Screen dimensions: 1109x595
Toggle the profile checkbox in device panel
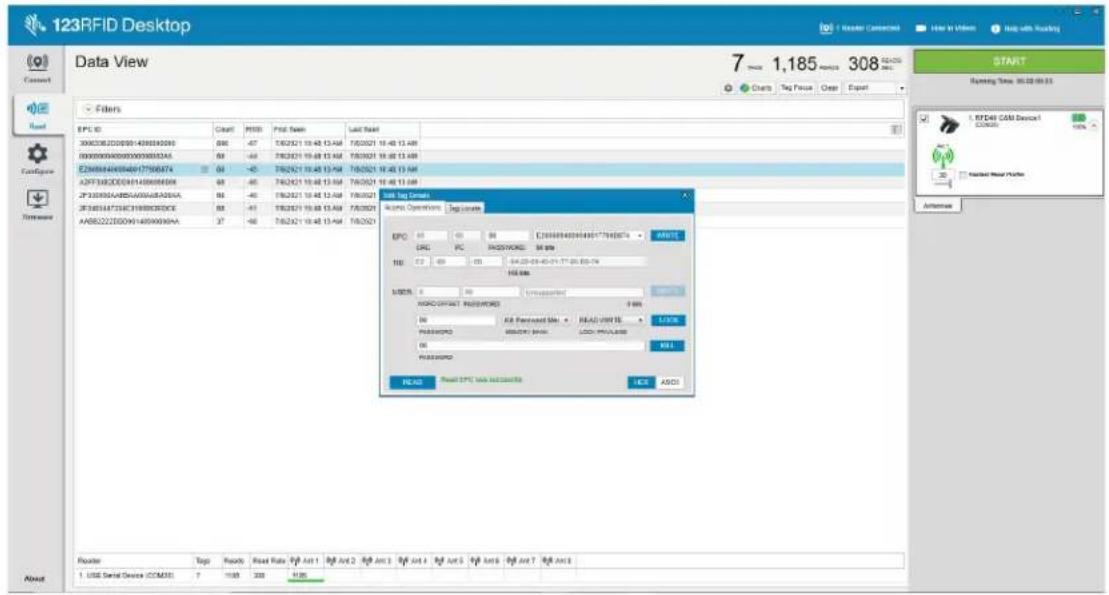pos(963,175)
